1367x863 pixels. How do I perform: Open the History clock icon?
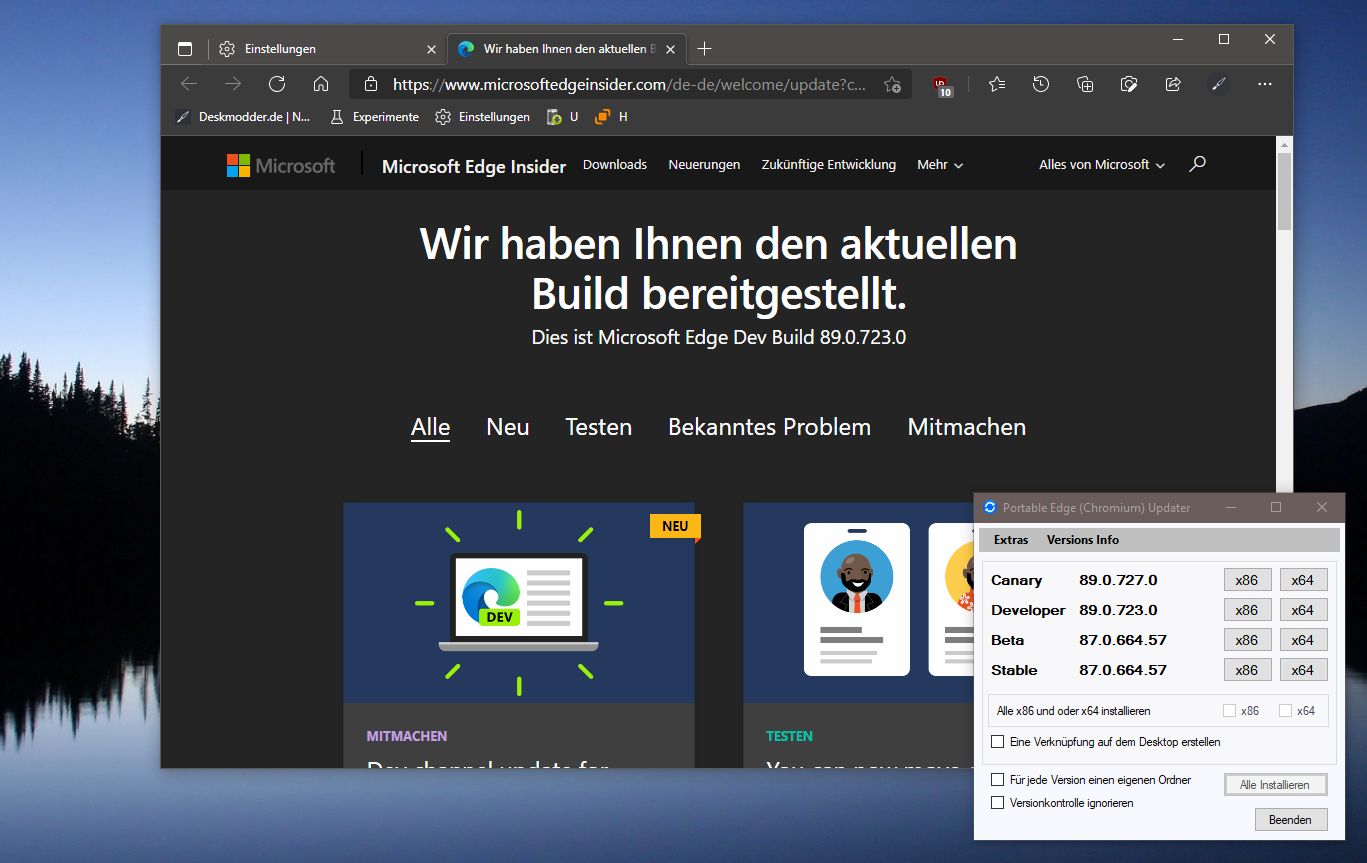1041,84
